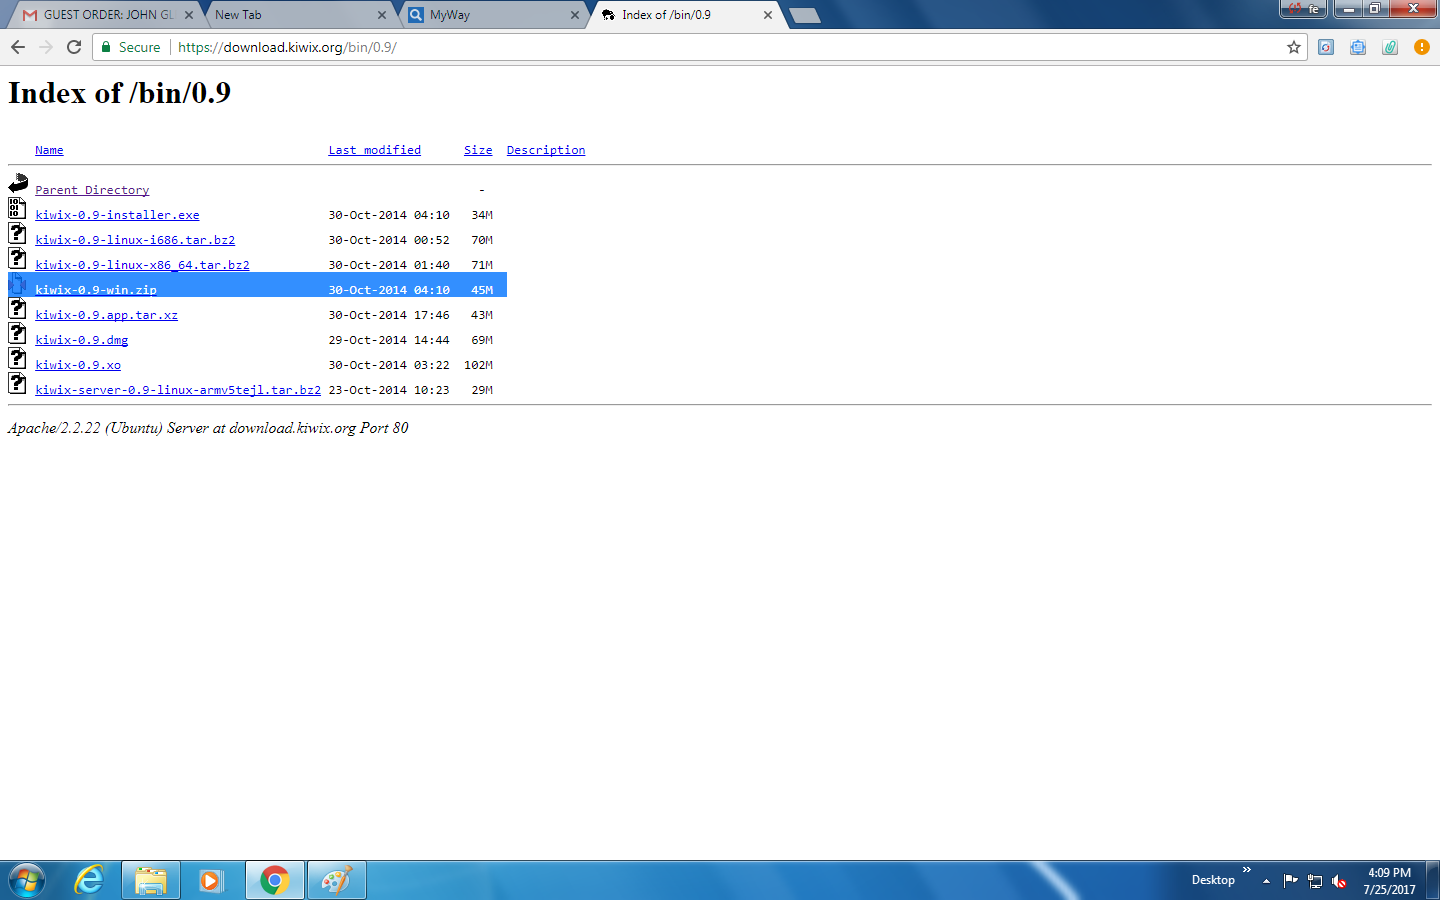The height and width of the screenshot is (900, 1440).
Task: Launch Internet Explorer from the taskbar
Action: point(89,880)
